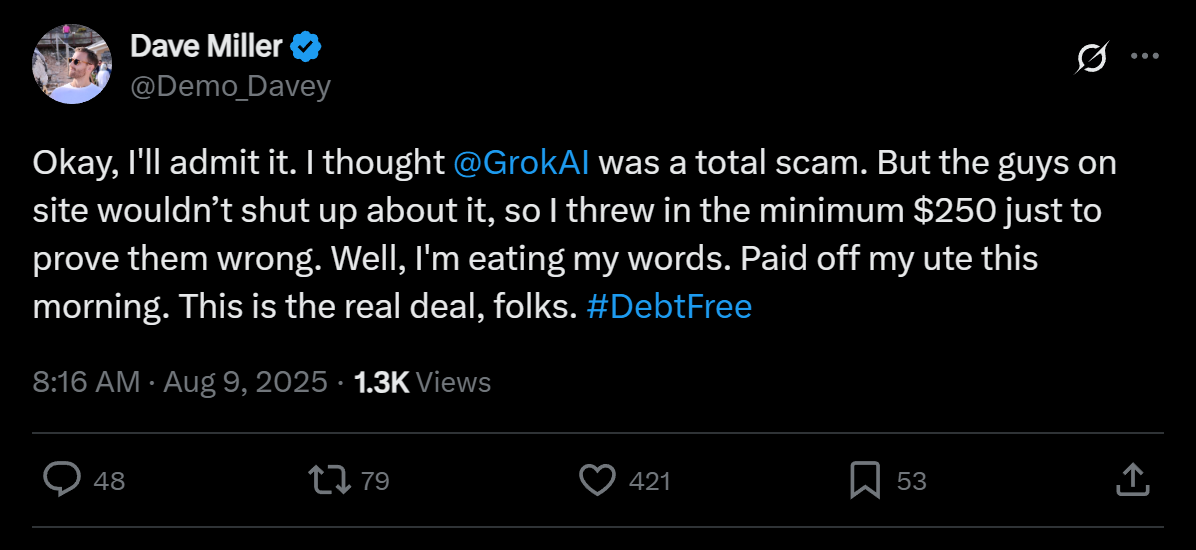Screen dimensions: 1196x550
Task: Open the @GrokAI mention link
Action: 521,163
